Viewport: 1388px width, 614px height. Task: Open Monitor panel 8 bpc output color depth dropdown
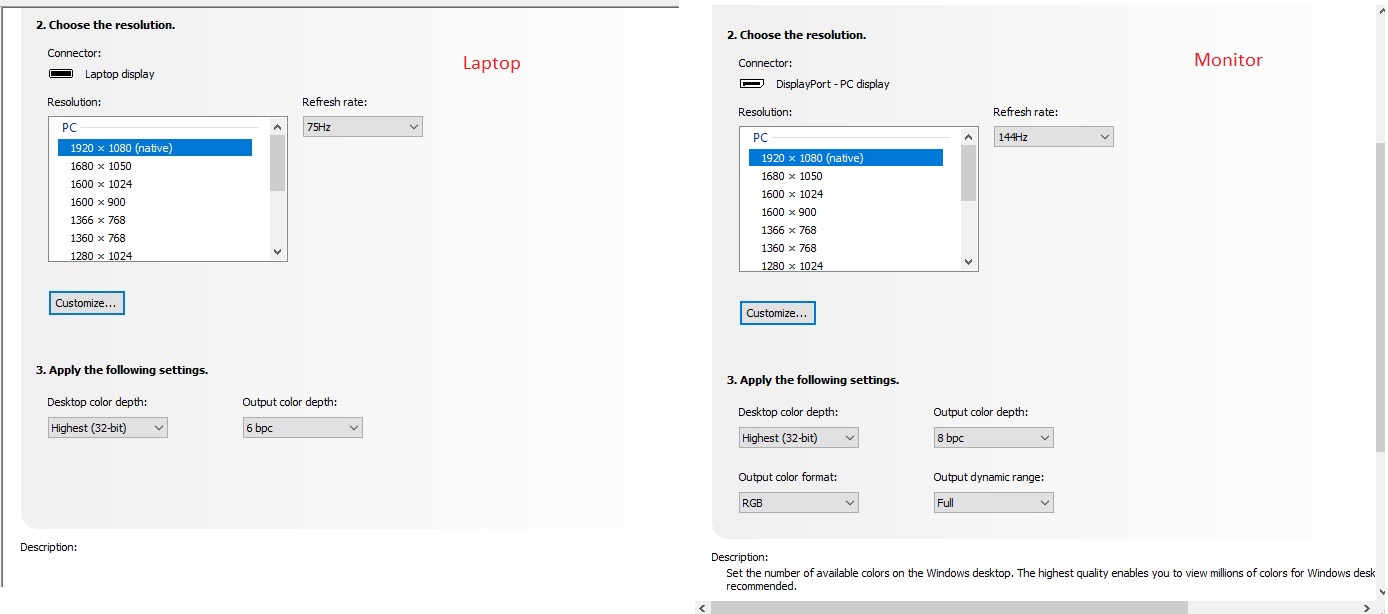point(994,438)
